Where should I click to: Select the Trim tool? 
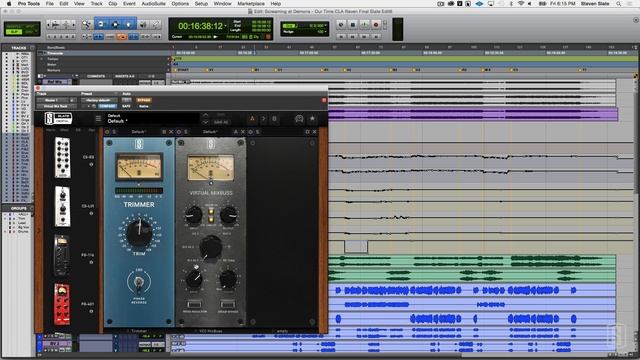coord(101,24)
